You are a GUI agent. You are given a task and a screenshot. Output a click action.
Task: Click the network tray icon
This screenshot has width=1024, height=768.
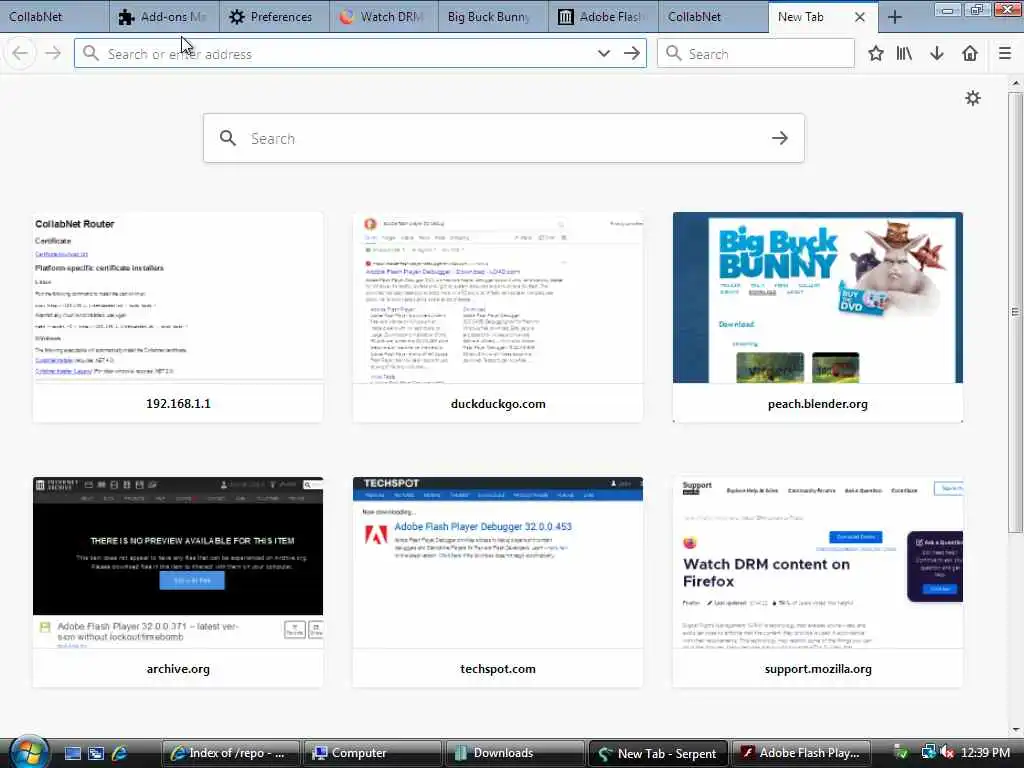(x=928, y=753)
